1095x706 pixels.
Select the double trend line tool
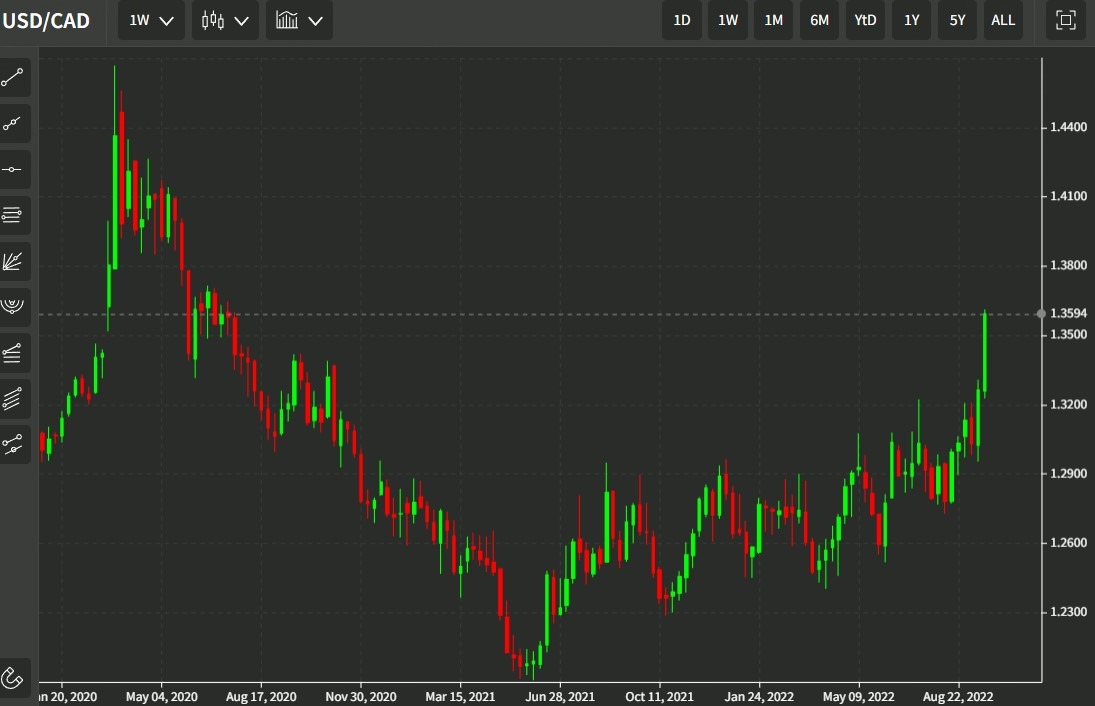13,445
